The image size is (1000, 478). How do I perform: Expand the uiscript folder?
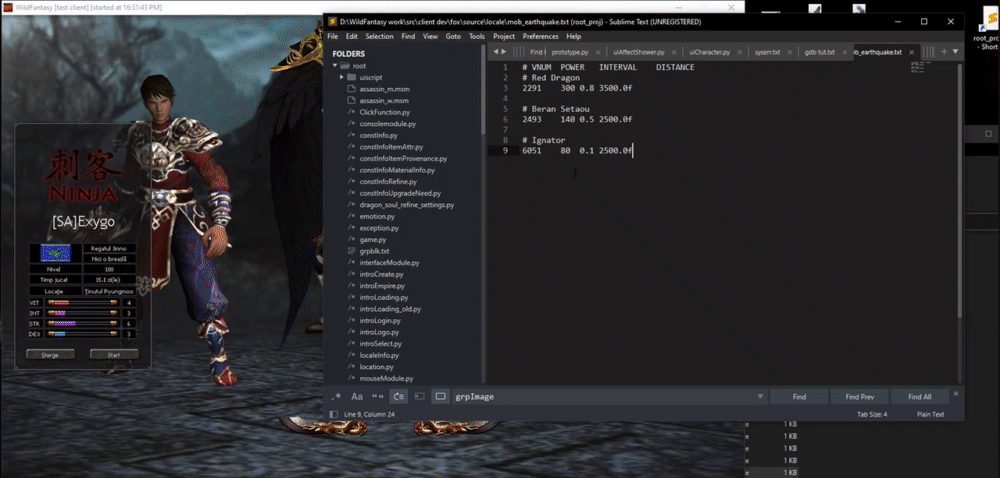pyautogui.click(x=342, y=77)
